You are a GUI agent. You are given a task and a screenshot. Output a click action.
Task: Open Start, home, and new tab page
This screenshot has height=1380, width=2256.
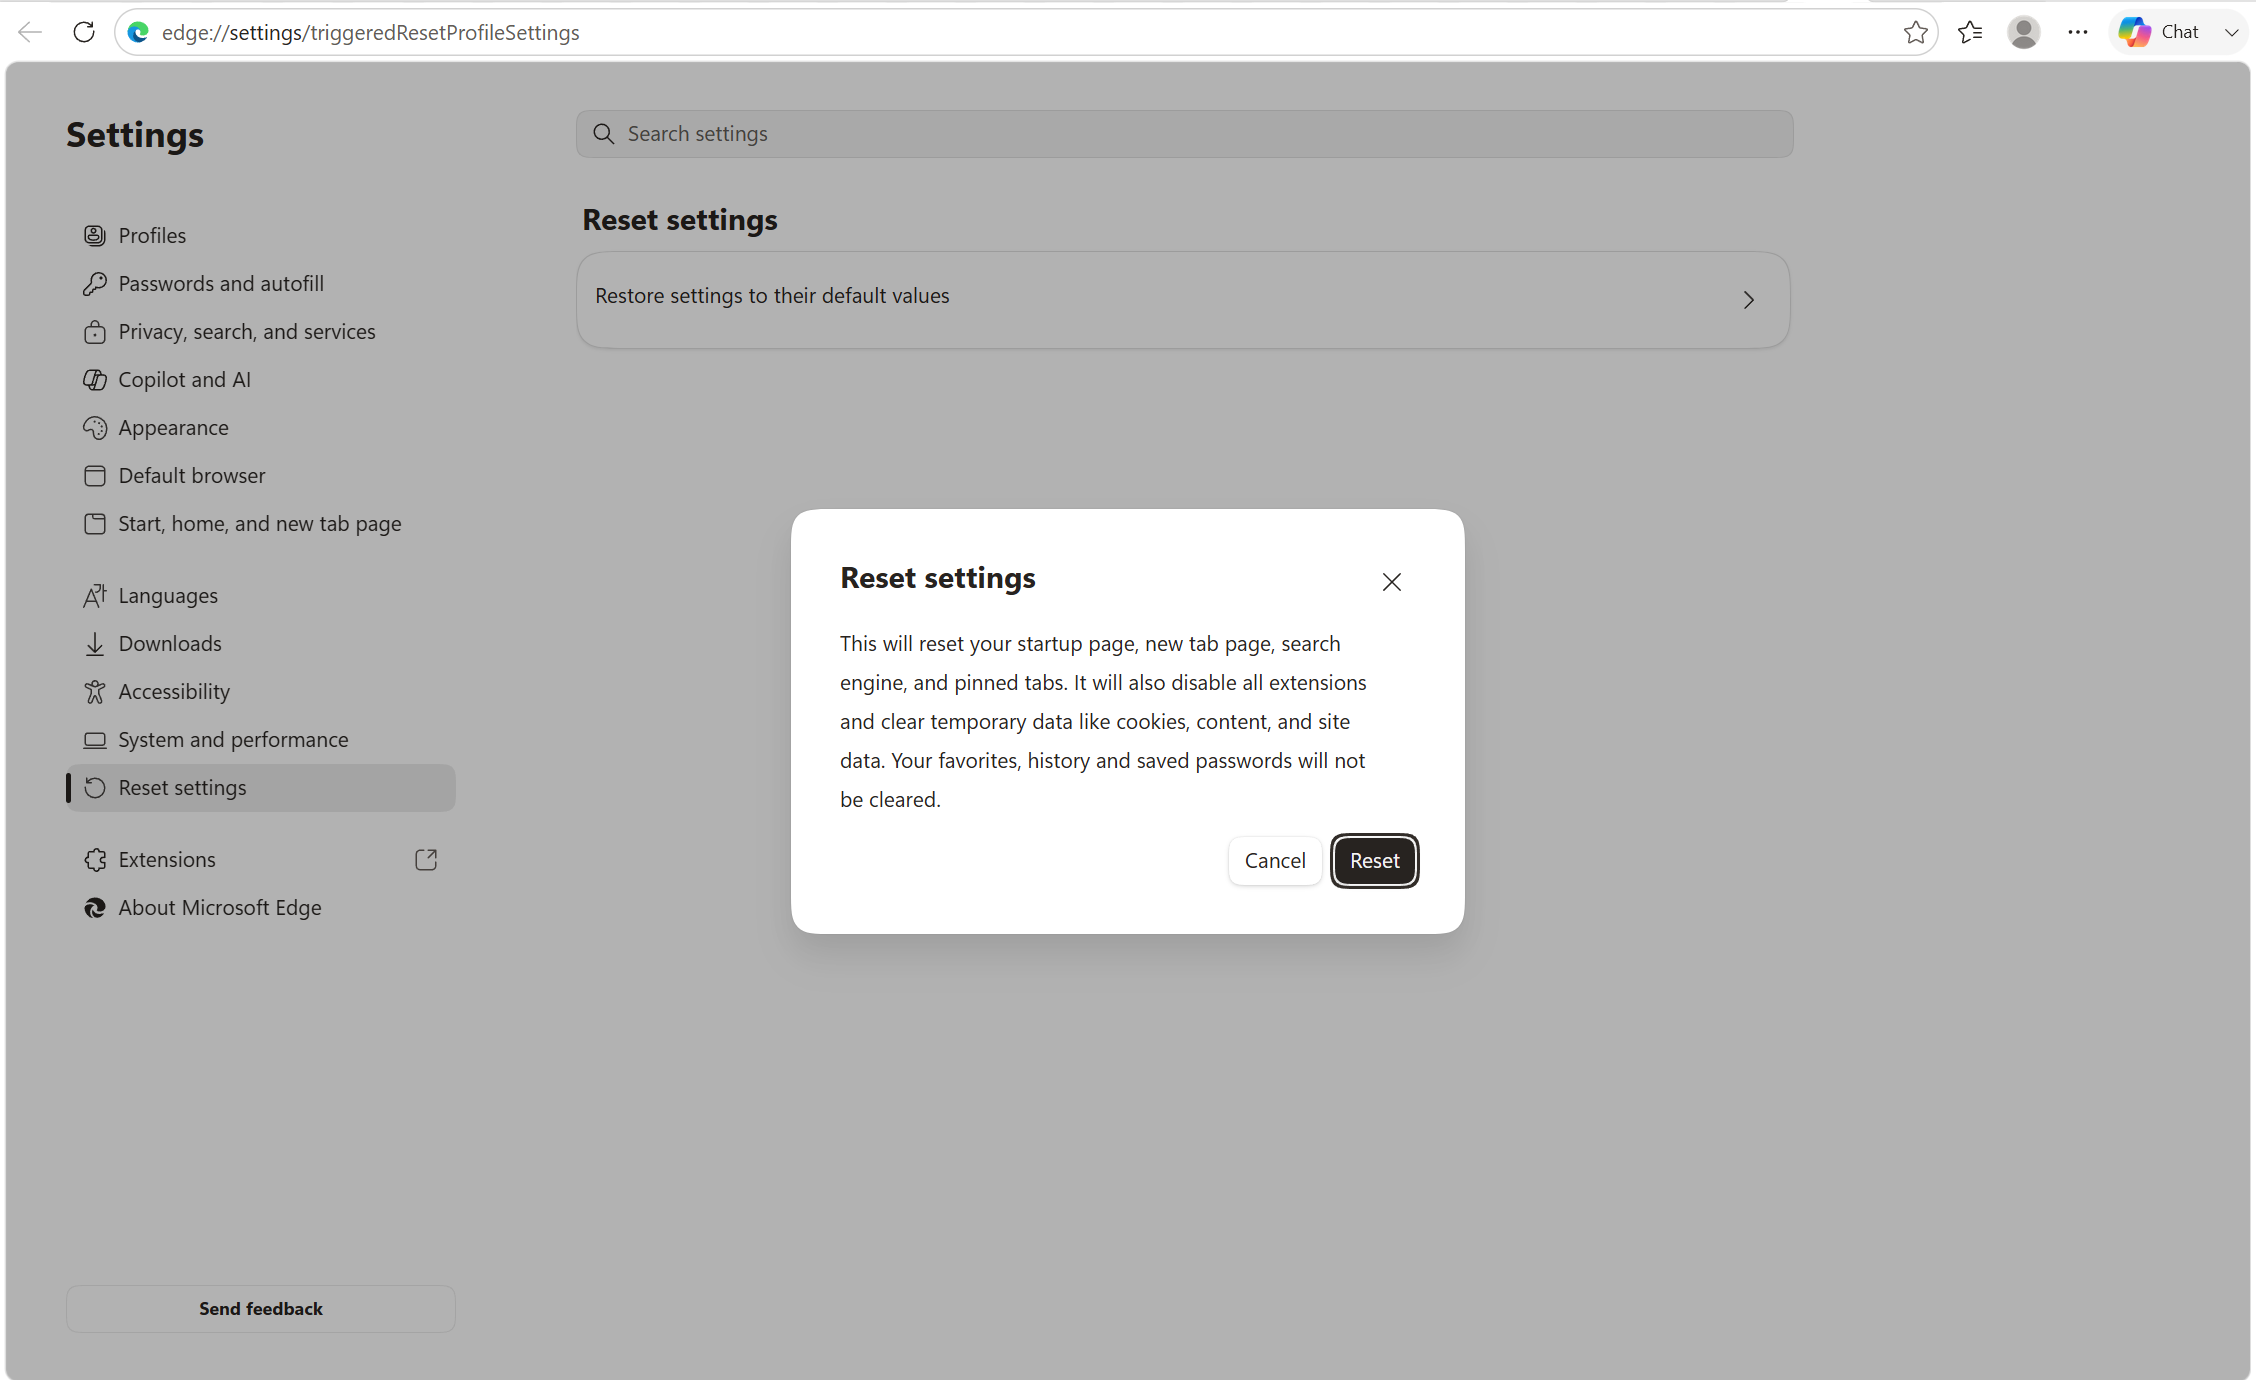point(261,524)
